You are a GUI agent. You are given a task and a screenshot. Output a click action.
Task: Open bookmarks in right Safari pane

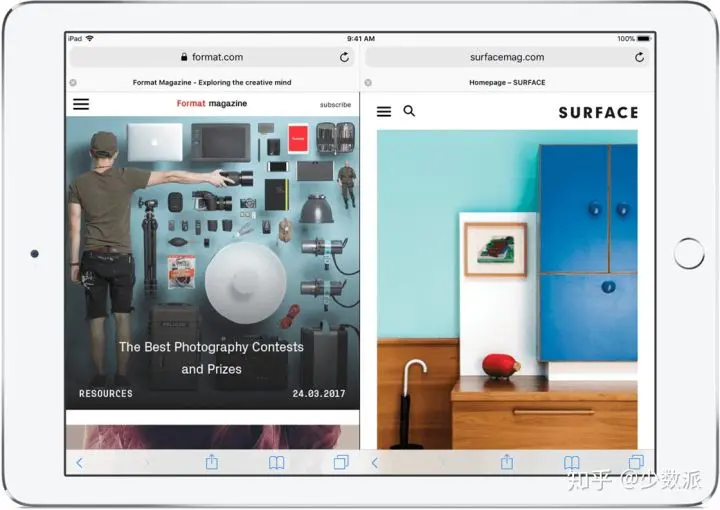click(x=572, y=463)
